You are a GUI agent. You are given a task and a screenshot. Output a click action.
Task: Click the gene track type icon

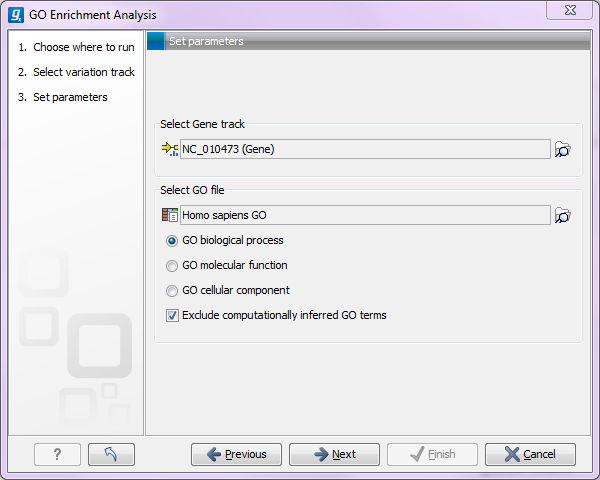[x=170, y=149]
